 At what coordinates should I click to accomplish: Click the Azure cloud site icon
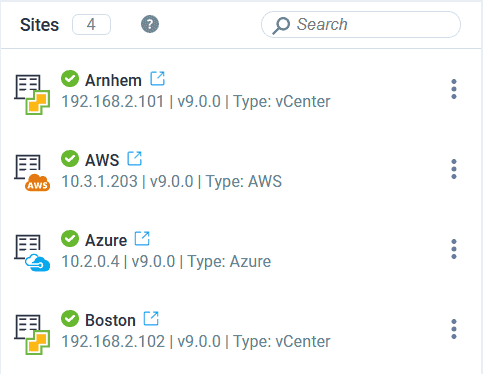(x=32, y=253)
